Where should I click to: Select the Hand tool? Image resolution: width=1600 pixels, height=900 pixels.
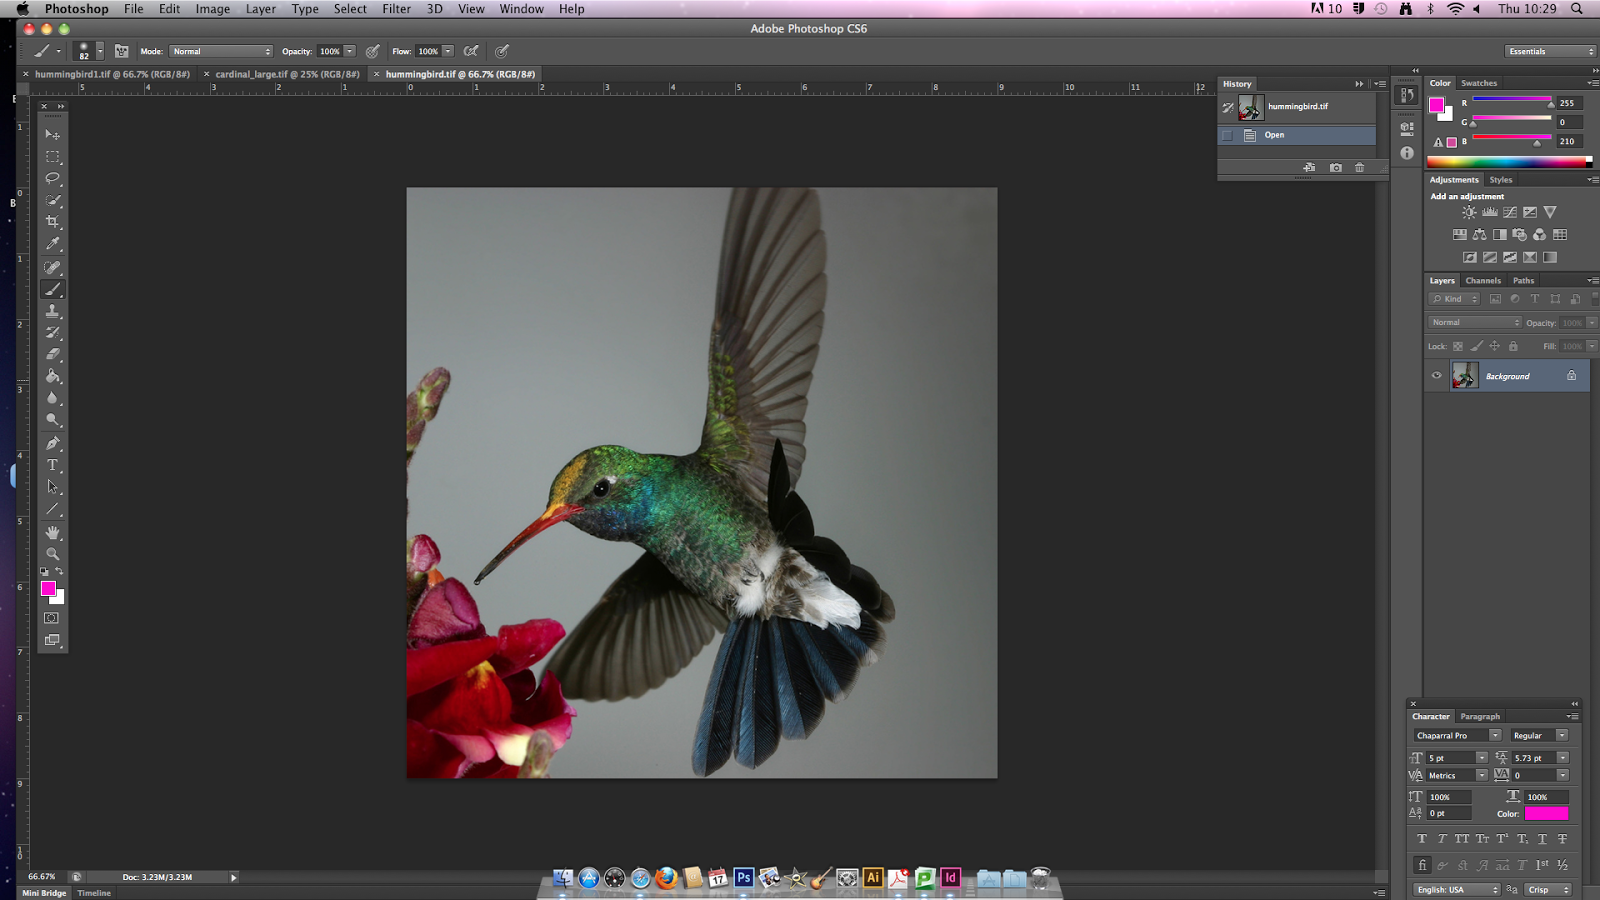(53, 532)
